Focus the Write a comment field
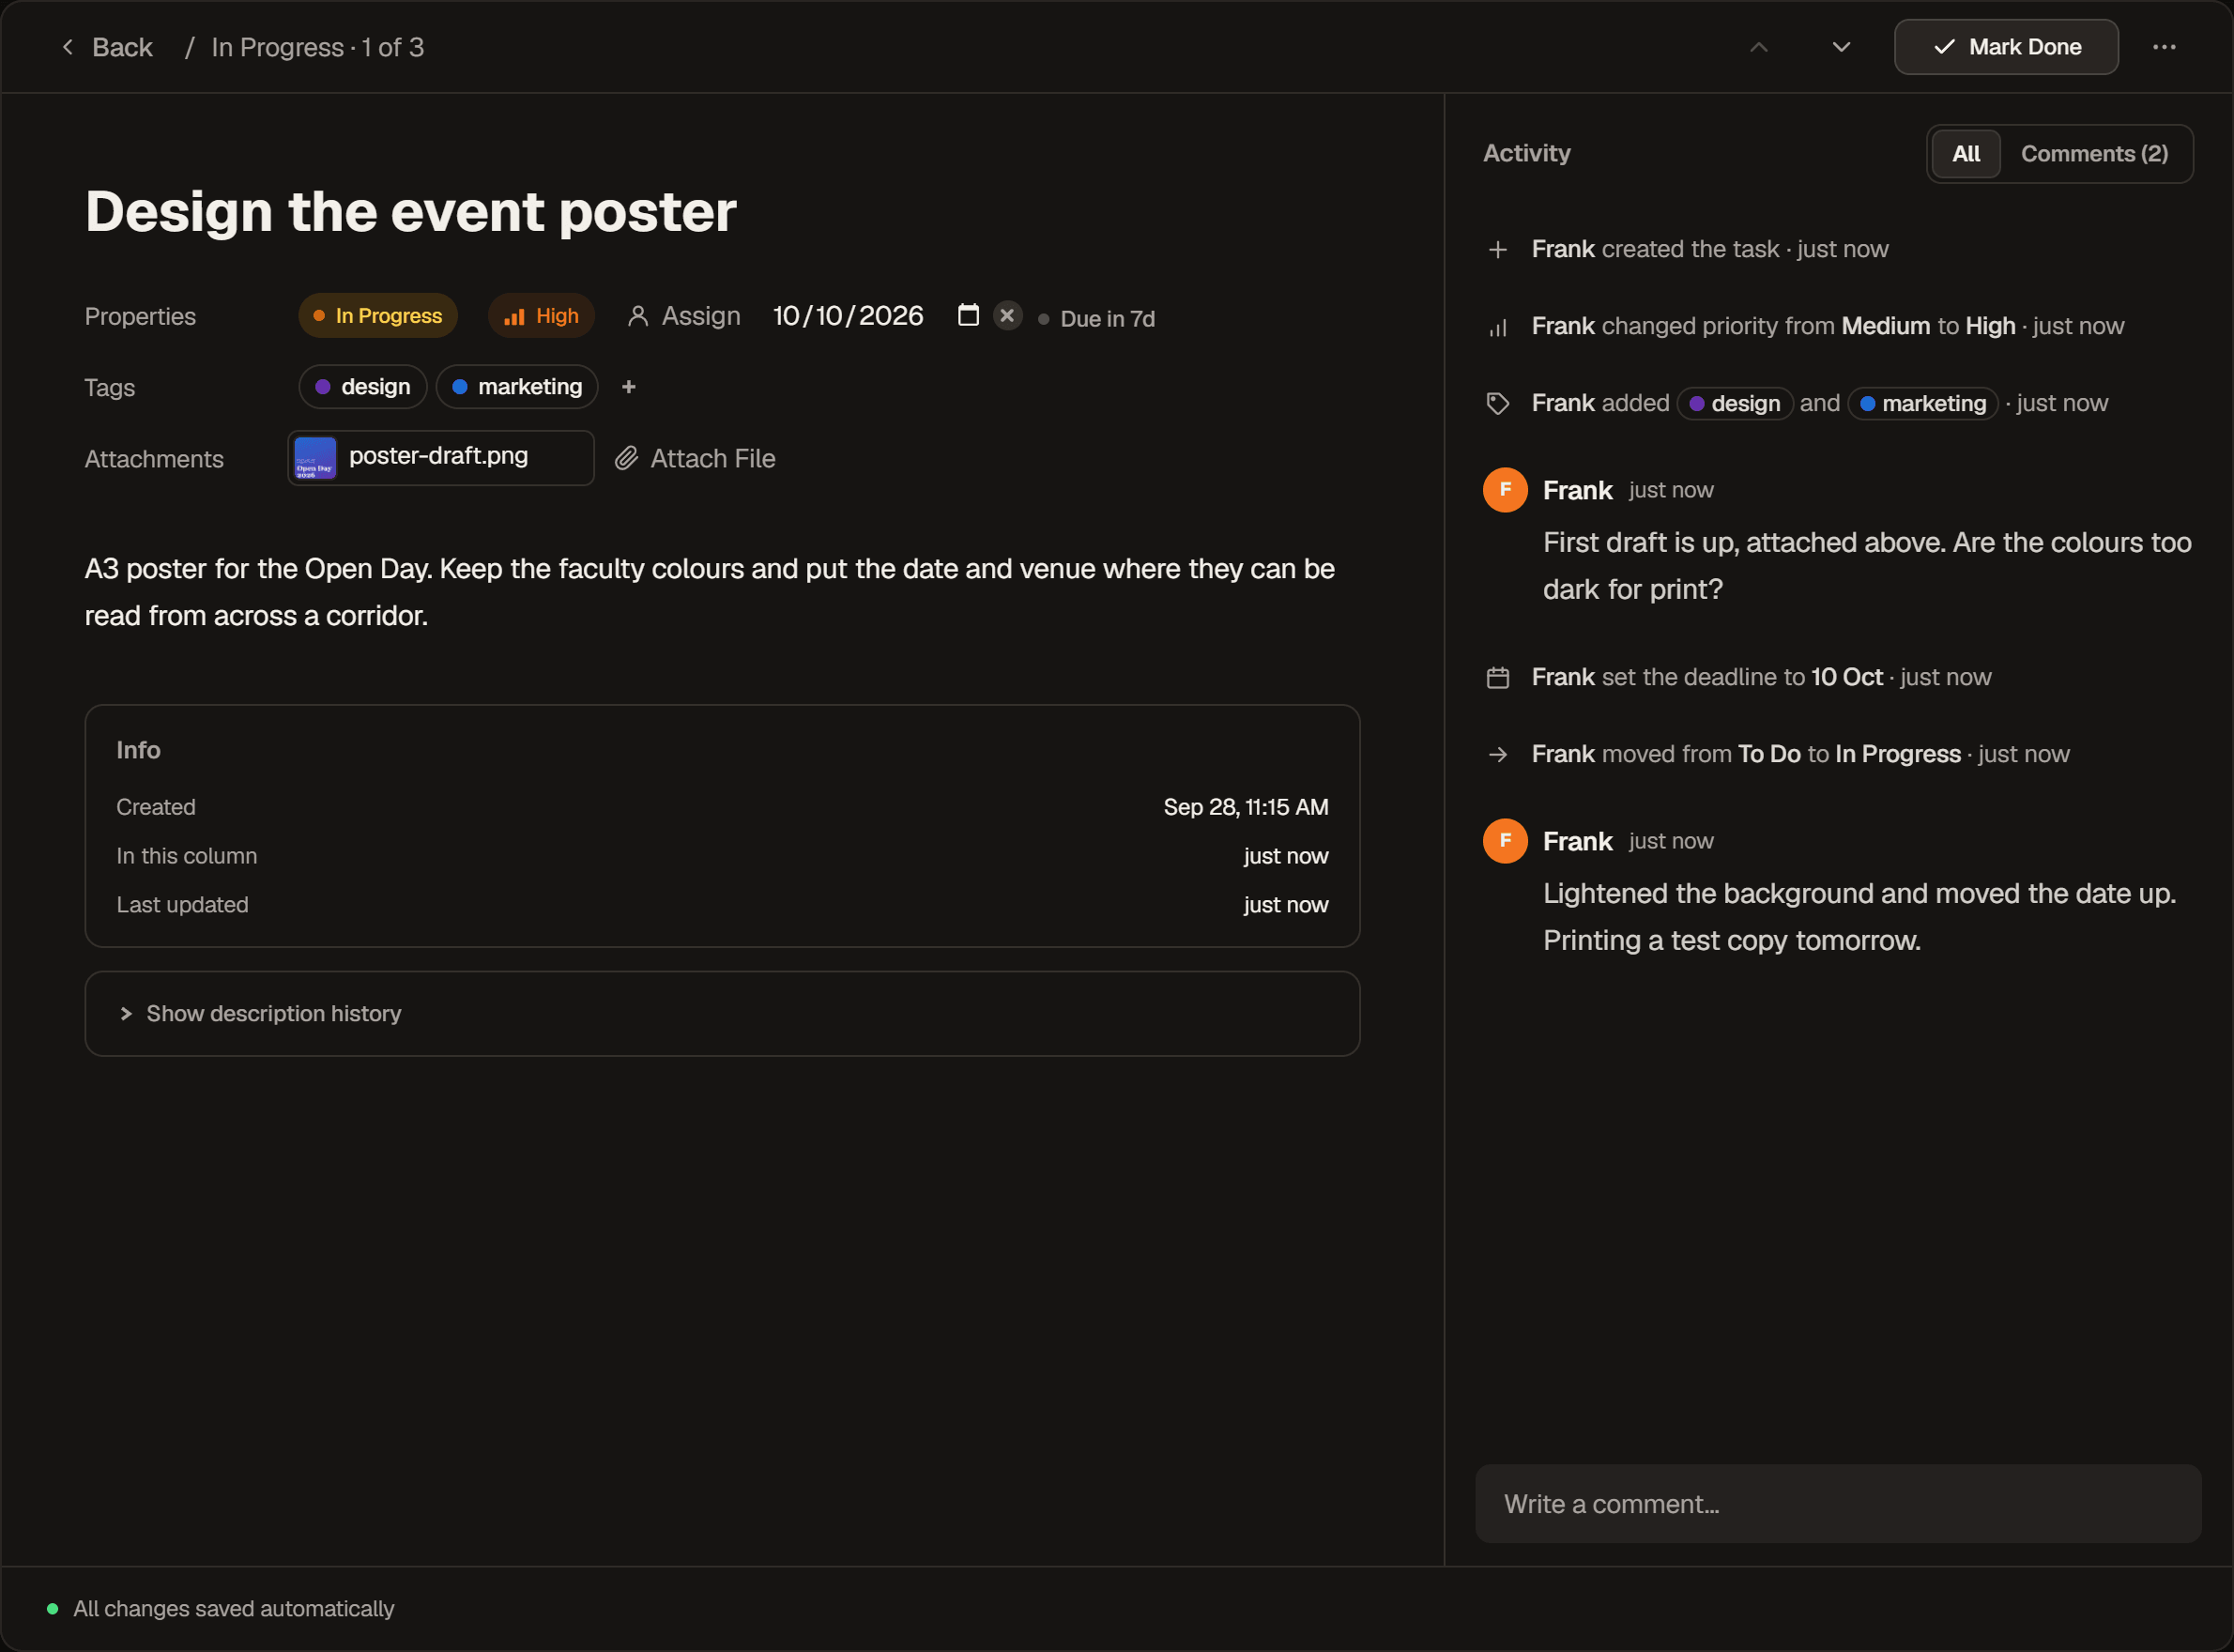The image size is (2234, 1652). (1838, 1504)
